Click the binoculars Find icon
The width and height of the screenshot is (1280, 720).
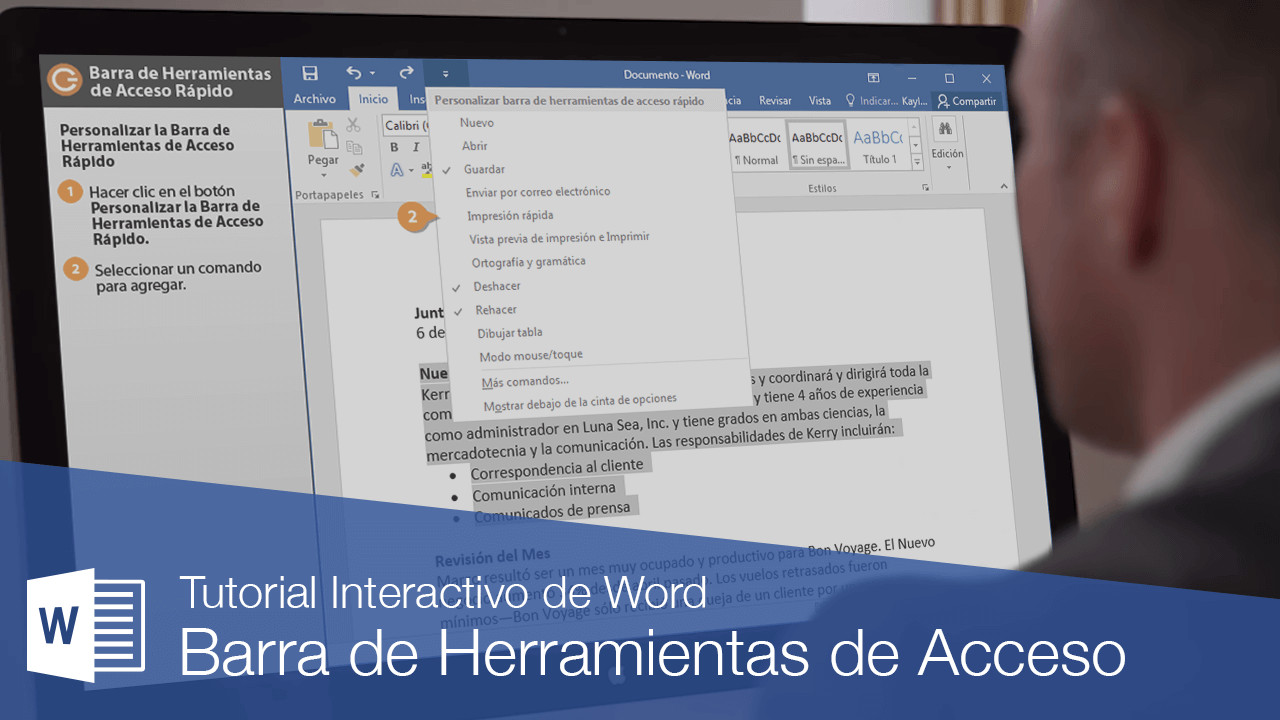(945, 129)
